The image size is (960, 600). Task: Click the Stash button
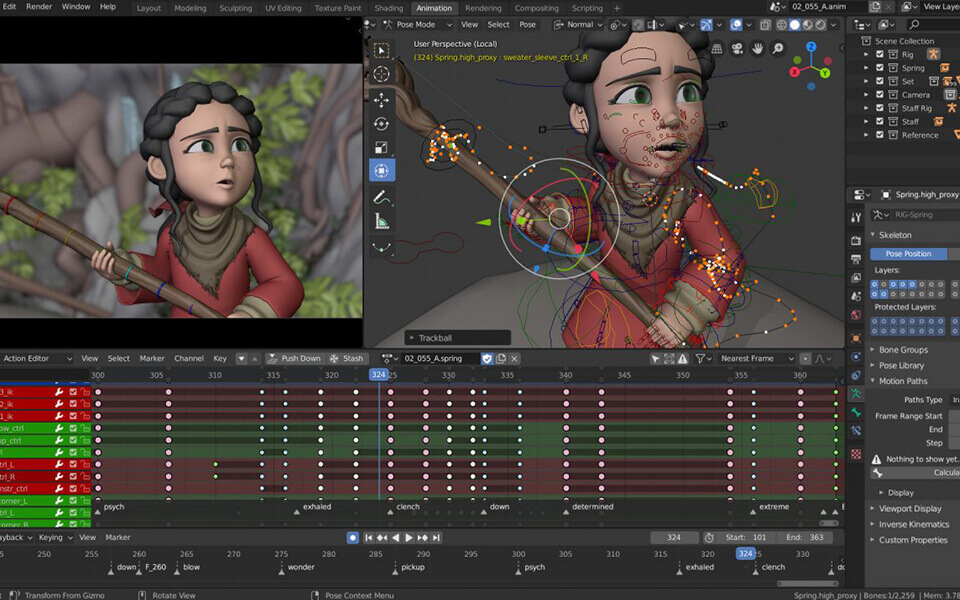(x=347, y=359)
